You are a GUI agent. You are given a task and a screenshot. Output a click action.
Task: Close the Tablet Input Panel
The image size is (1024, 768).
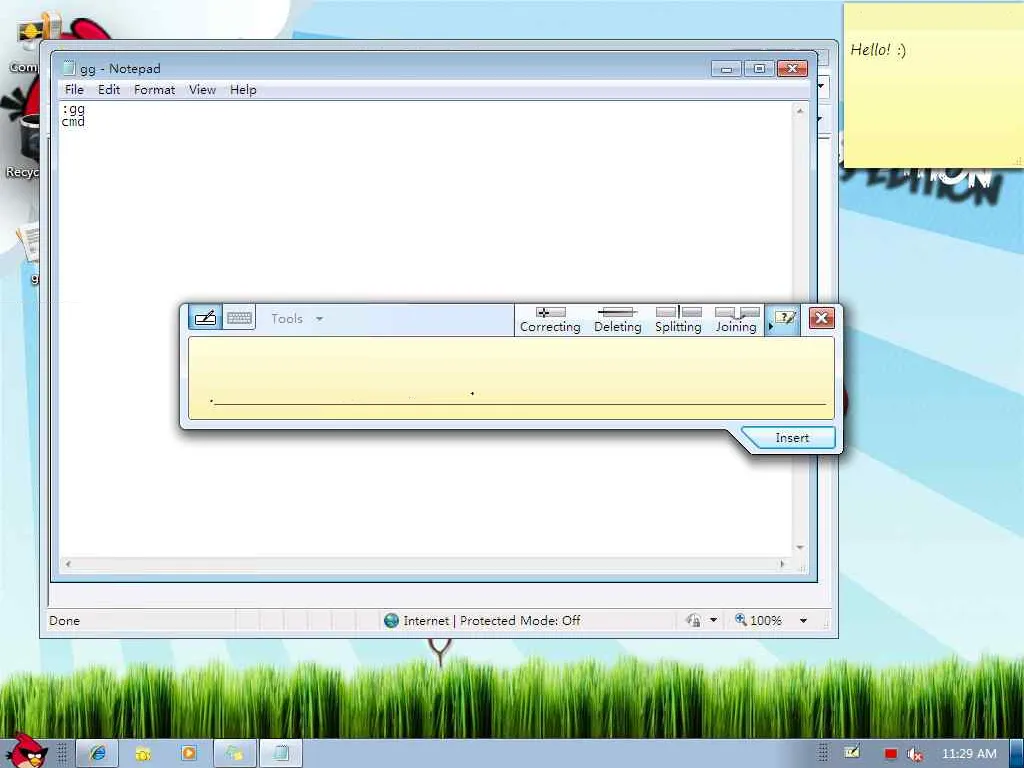(x=821, y=318)
